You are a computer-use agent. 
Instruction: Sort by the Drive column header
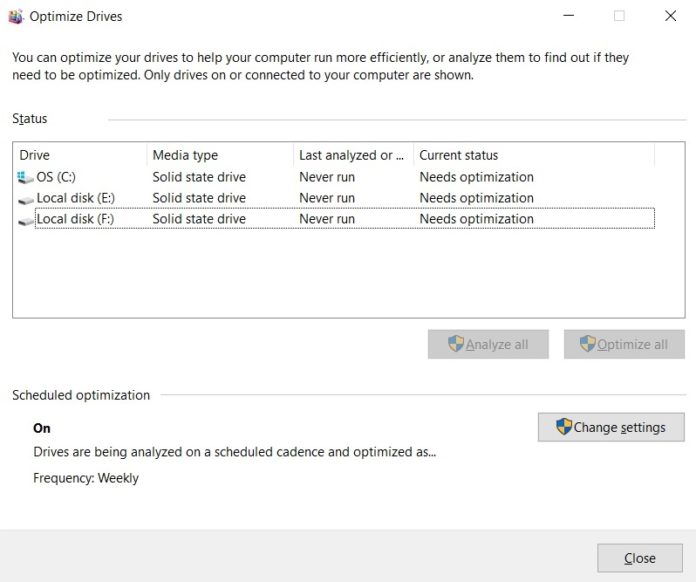point(80,155)
